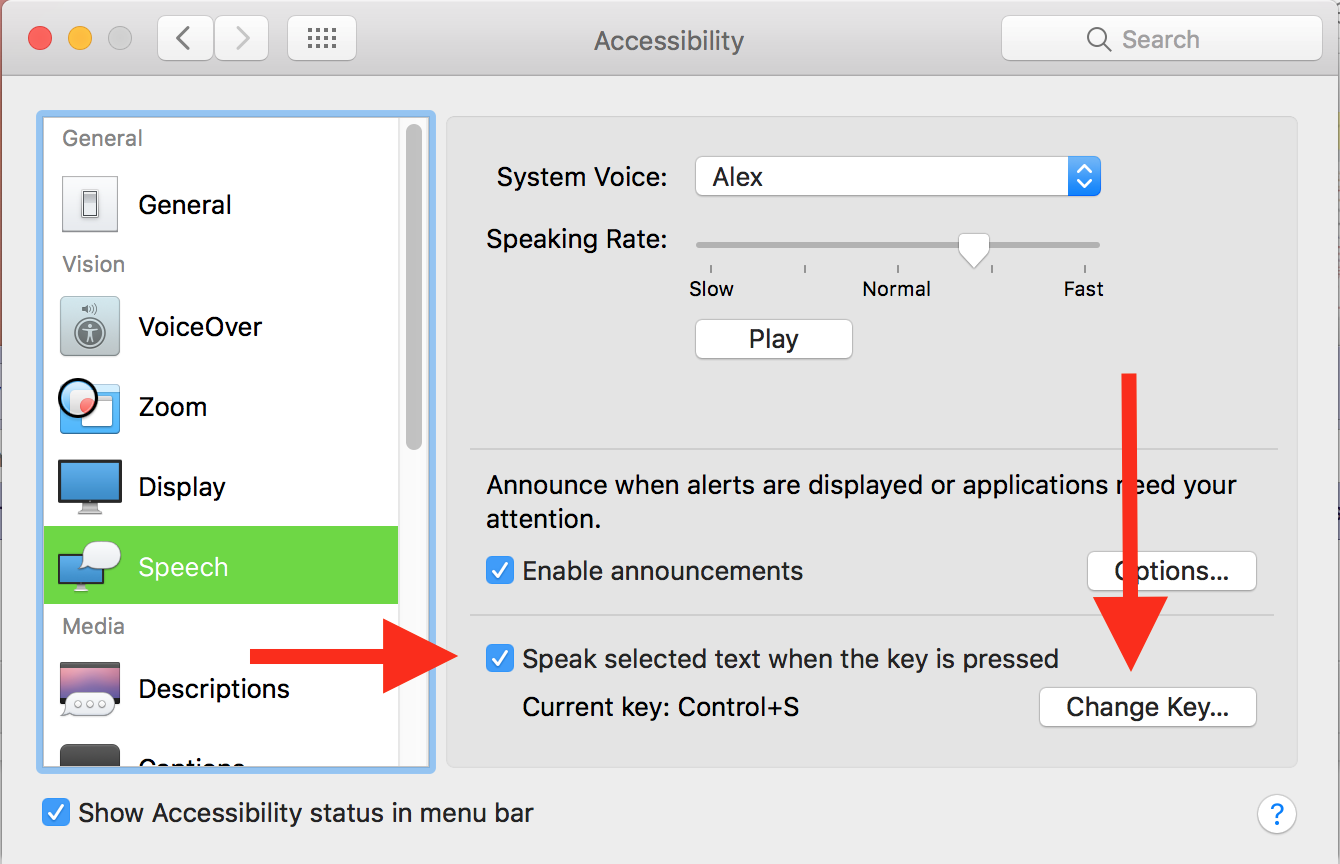Open the Display monitor icon
The image size is (1340, 864).
[90, 487]
